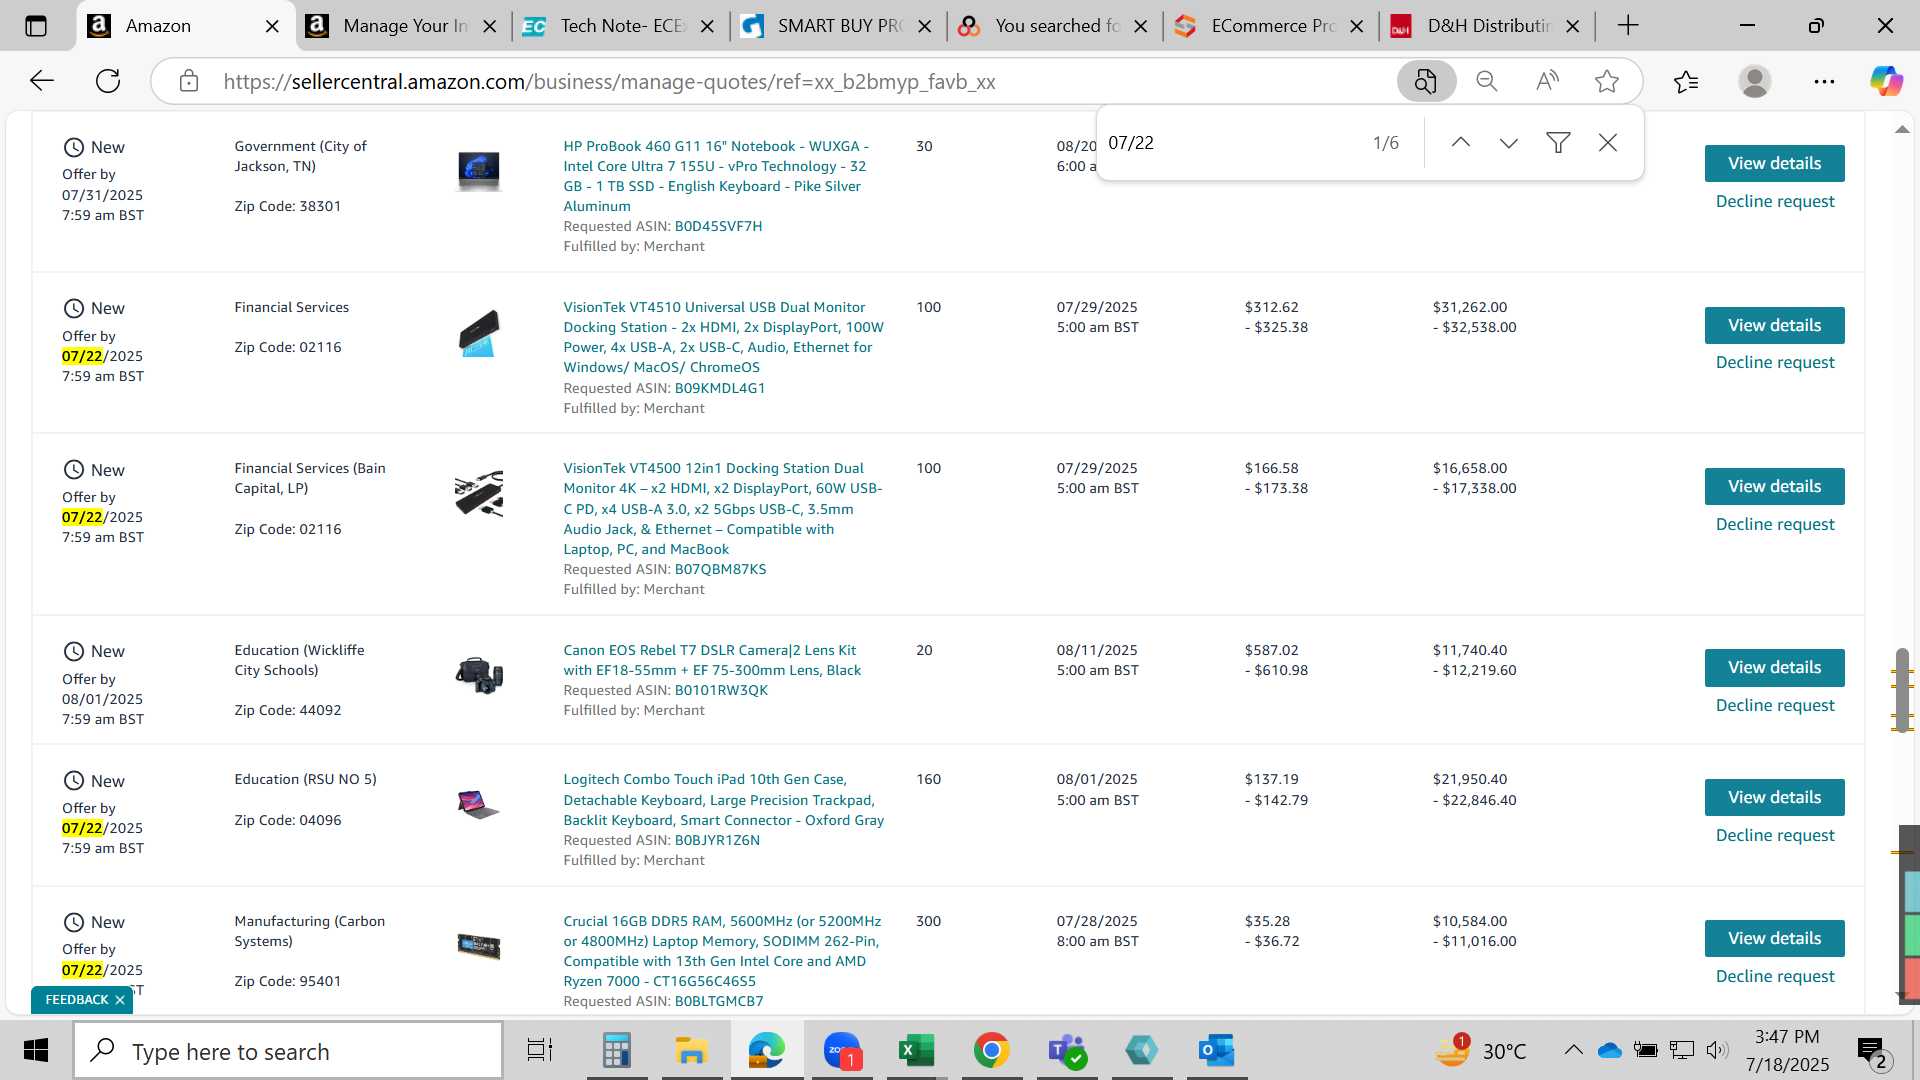
Task: Open the browser profile avatar
Action: click(x=1755, y=81)
